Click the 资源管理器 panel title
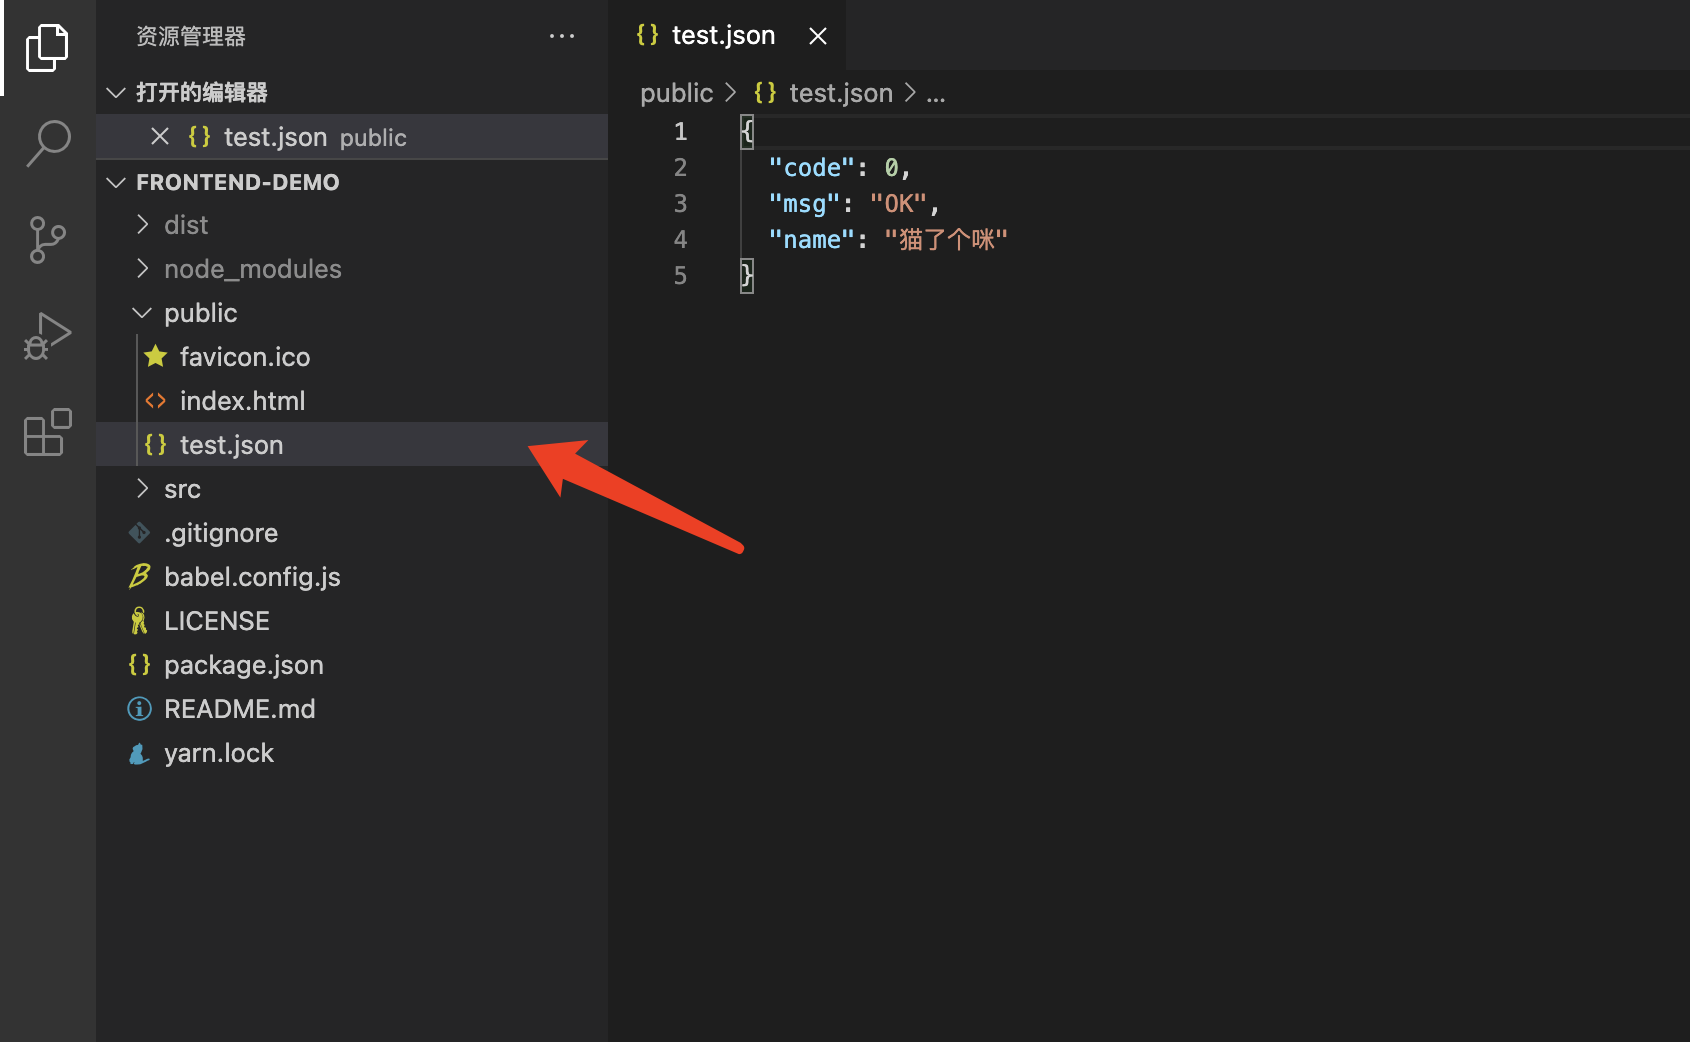This screenshot has height=1042, width=1690. (191, 36)
